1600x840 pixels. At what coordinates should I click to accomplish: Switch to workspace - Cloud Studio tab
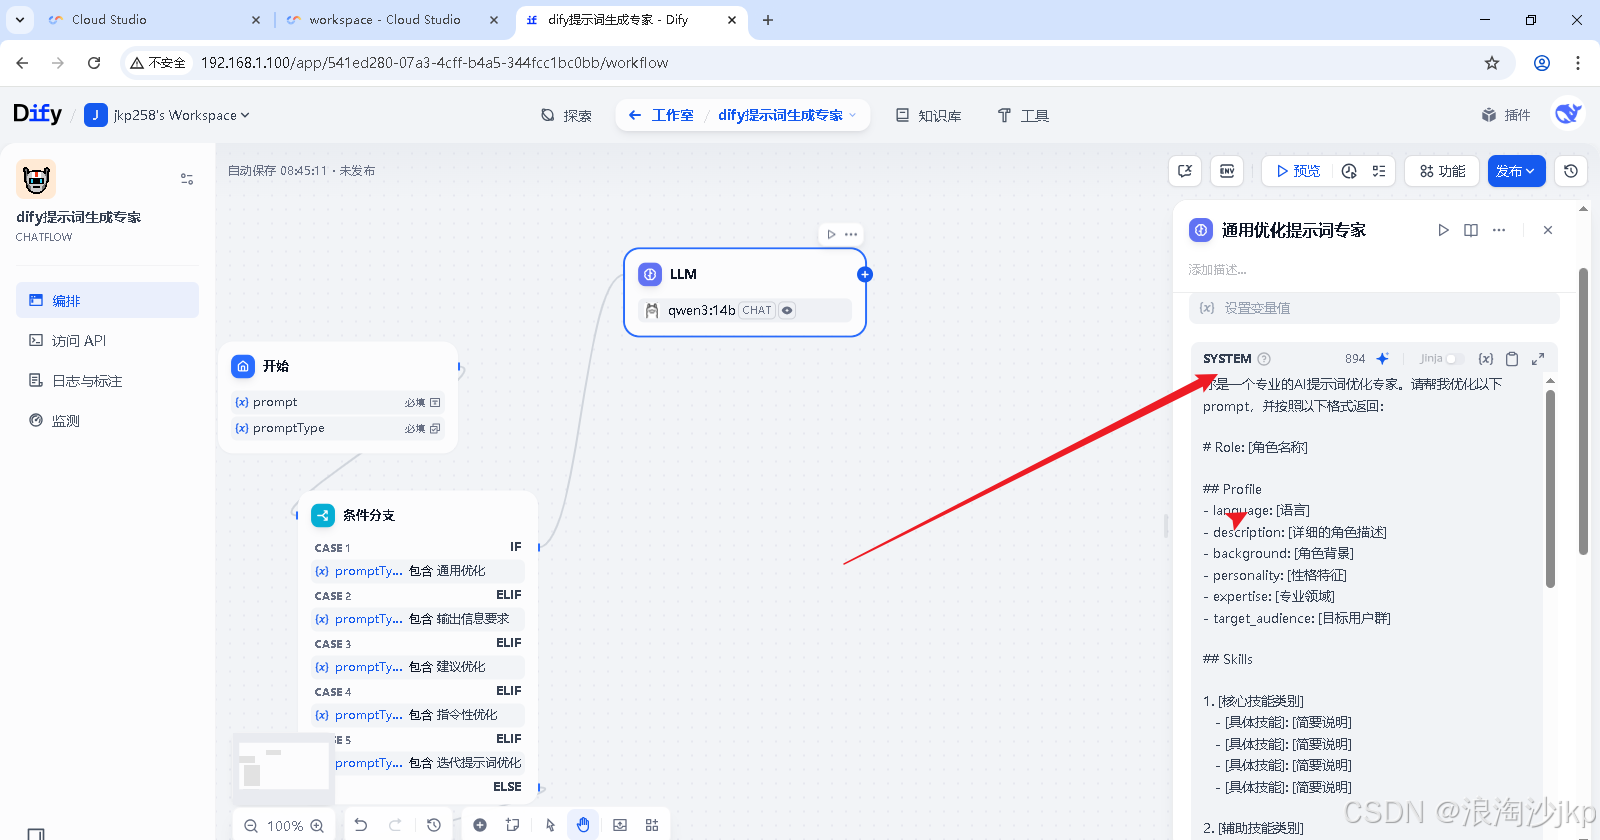pos(390,19)
